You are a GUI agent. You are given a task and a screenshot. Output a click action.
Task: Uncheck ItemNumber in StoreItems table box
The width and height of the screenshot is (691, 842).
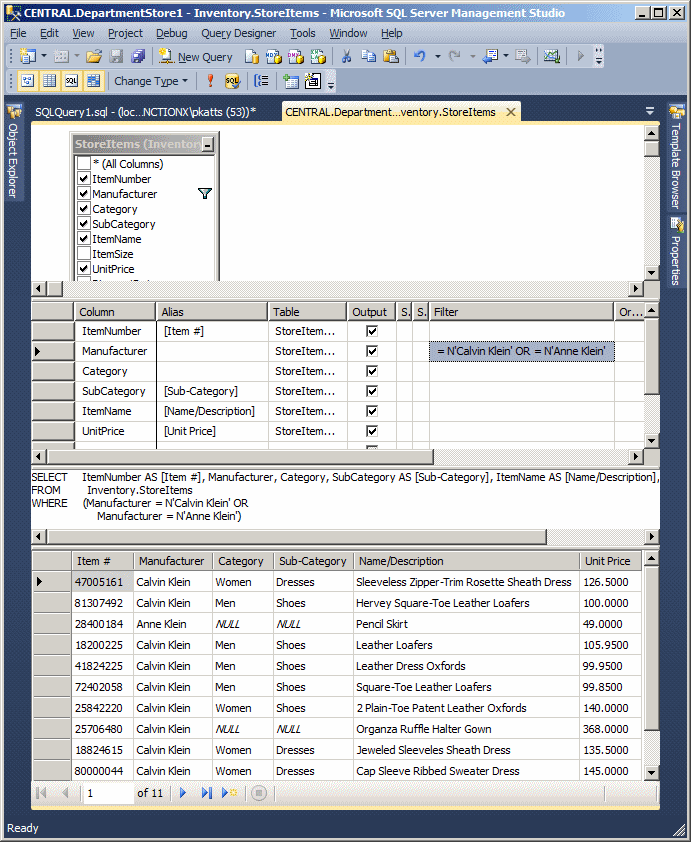pos(84,178)
